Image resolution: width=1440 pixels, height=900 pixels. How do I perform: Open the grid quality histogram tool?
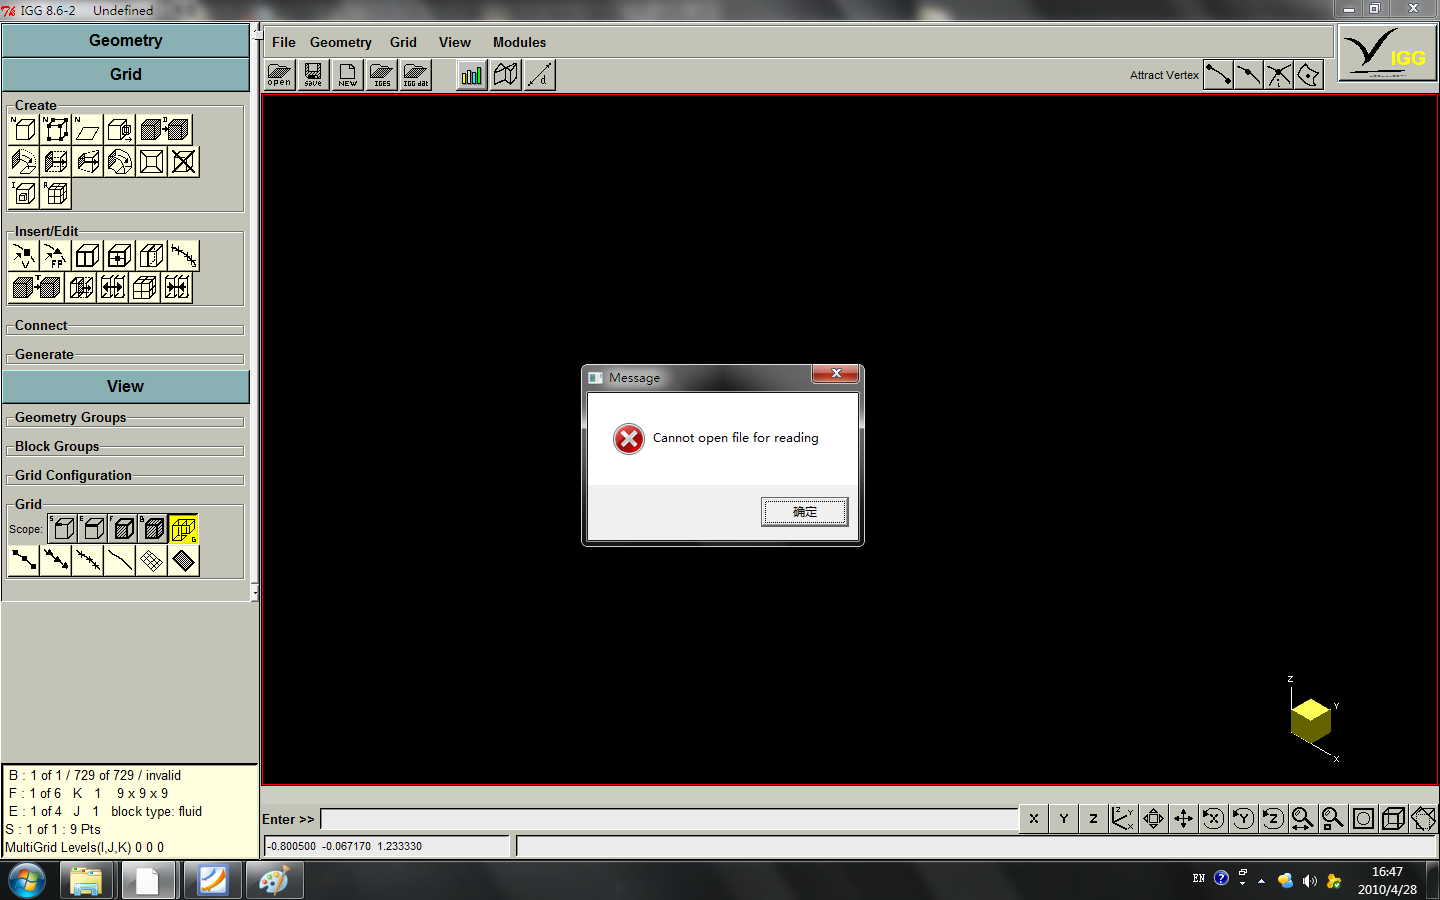470,74
